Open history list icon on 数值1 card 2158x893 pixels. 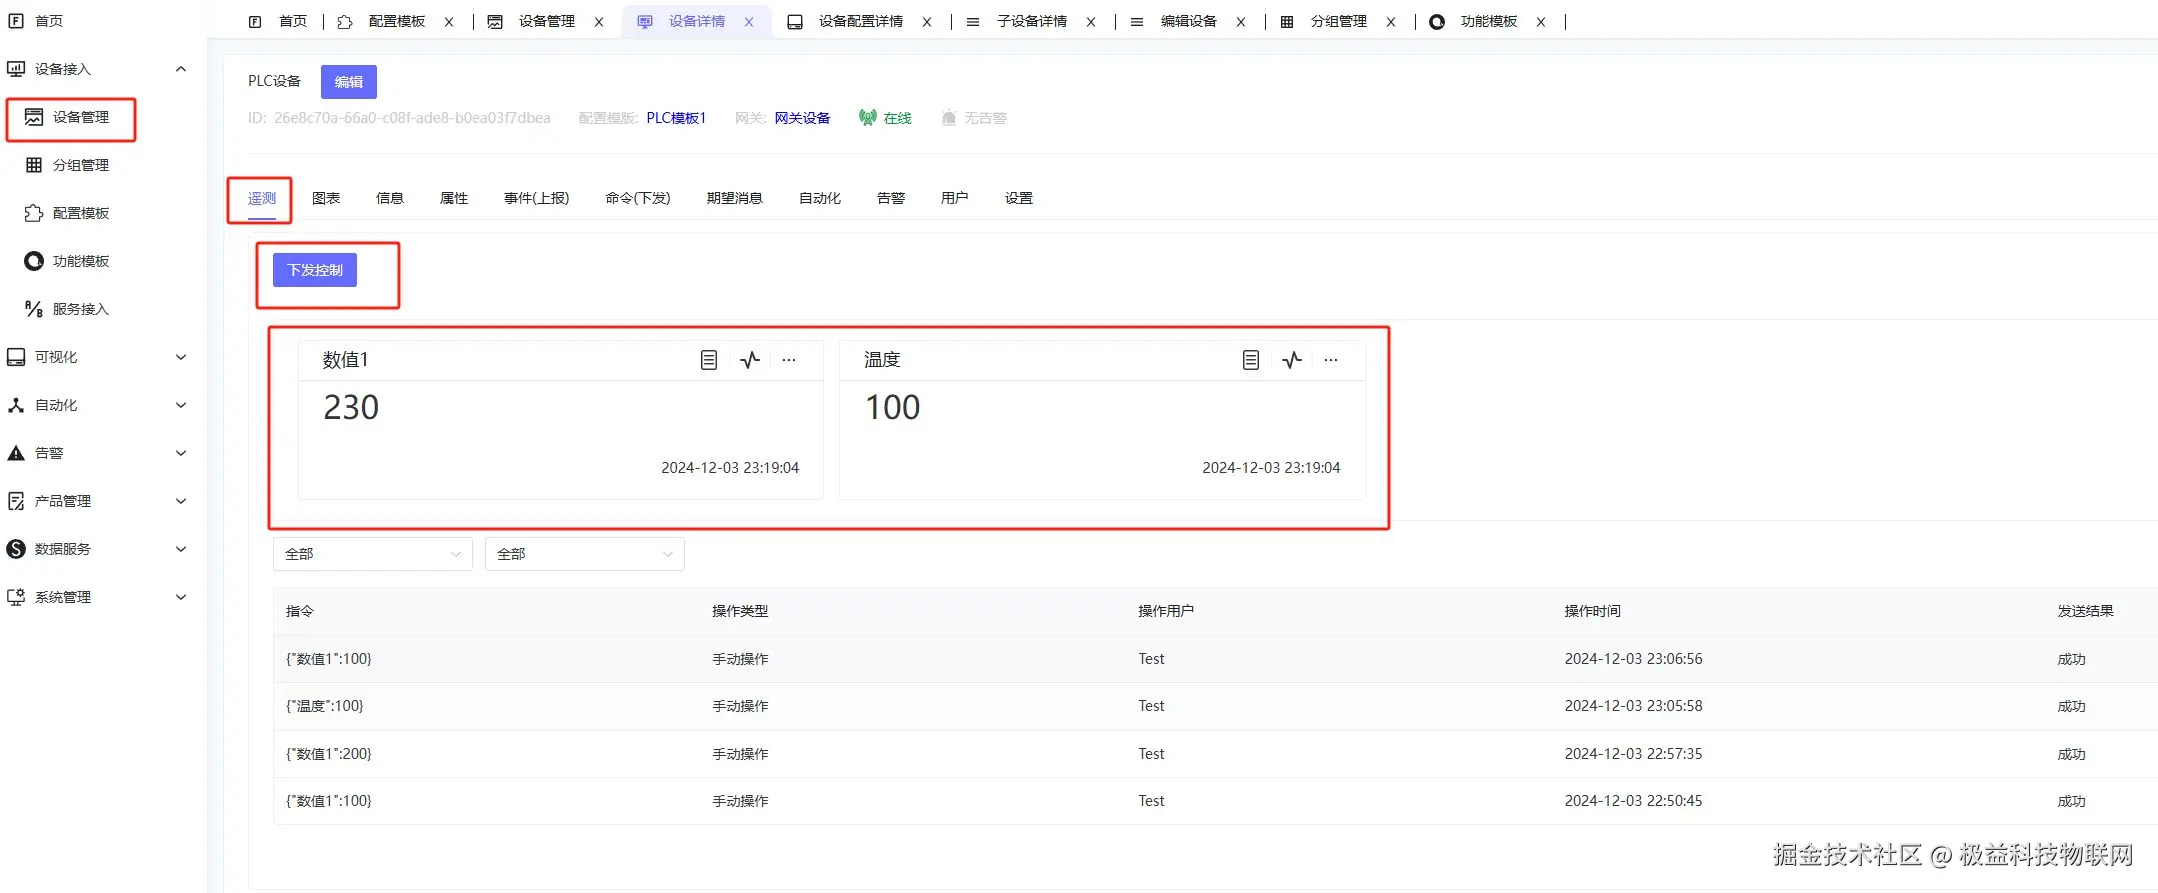(x=709, y=360)
